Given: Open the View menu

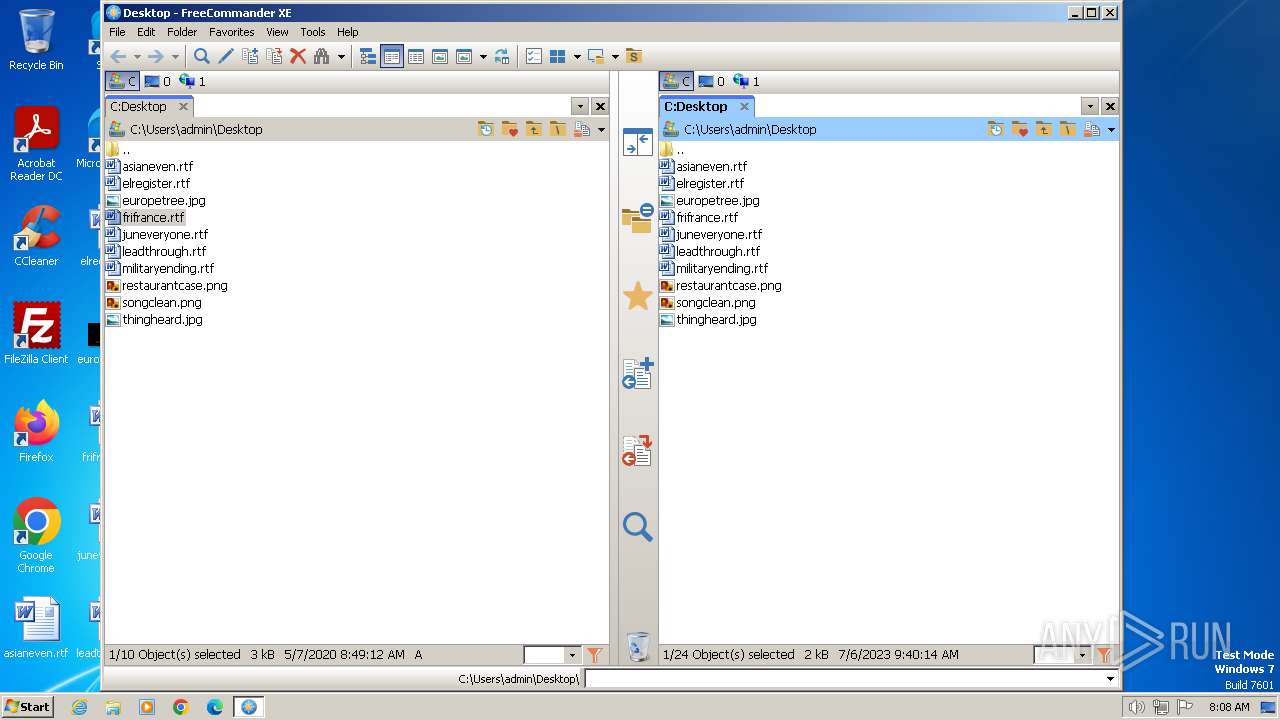Looking at the screenshot, I should 277,32.
